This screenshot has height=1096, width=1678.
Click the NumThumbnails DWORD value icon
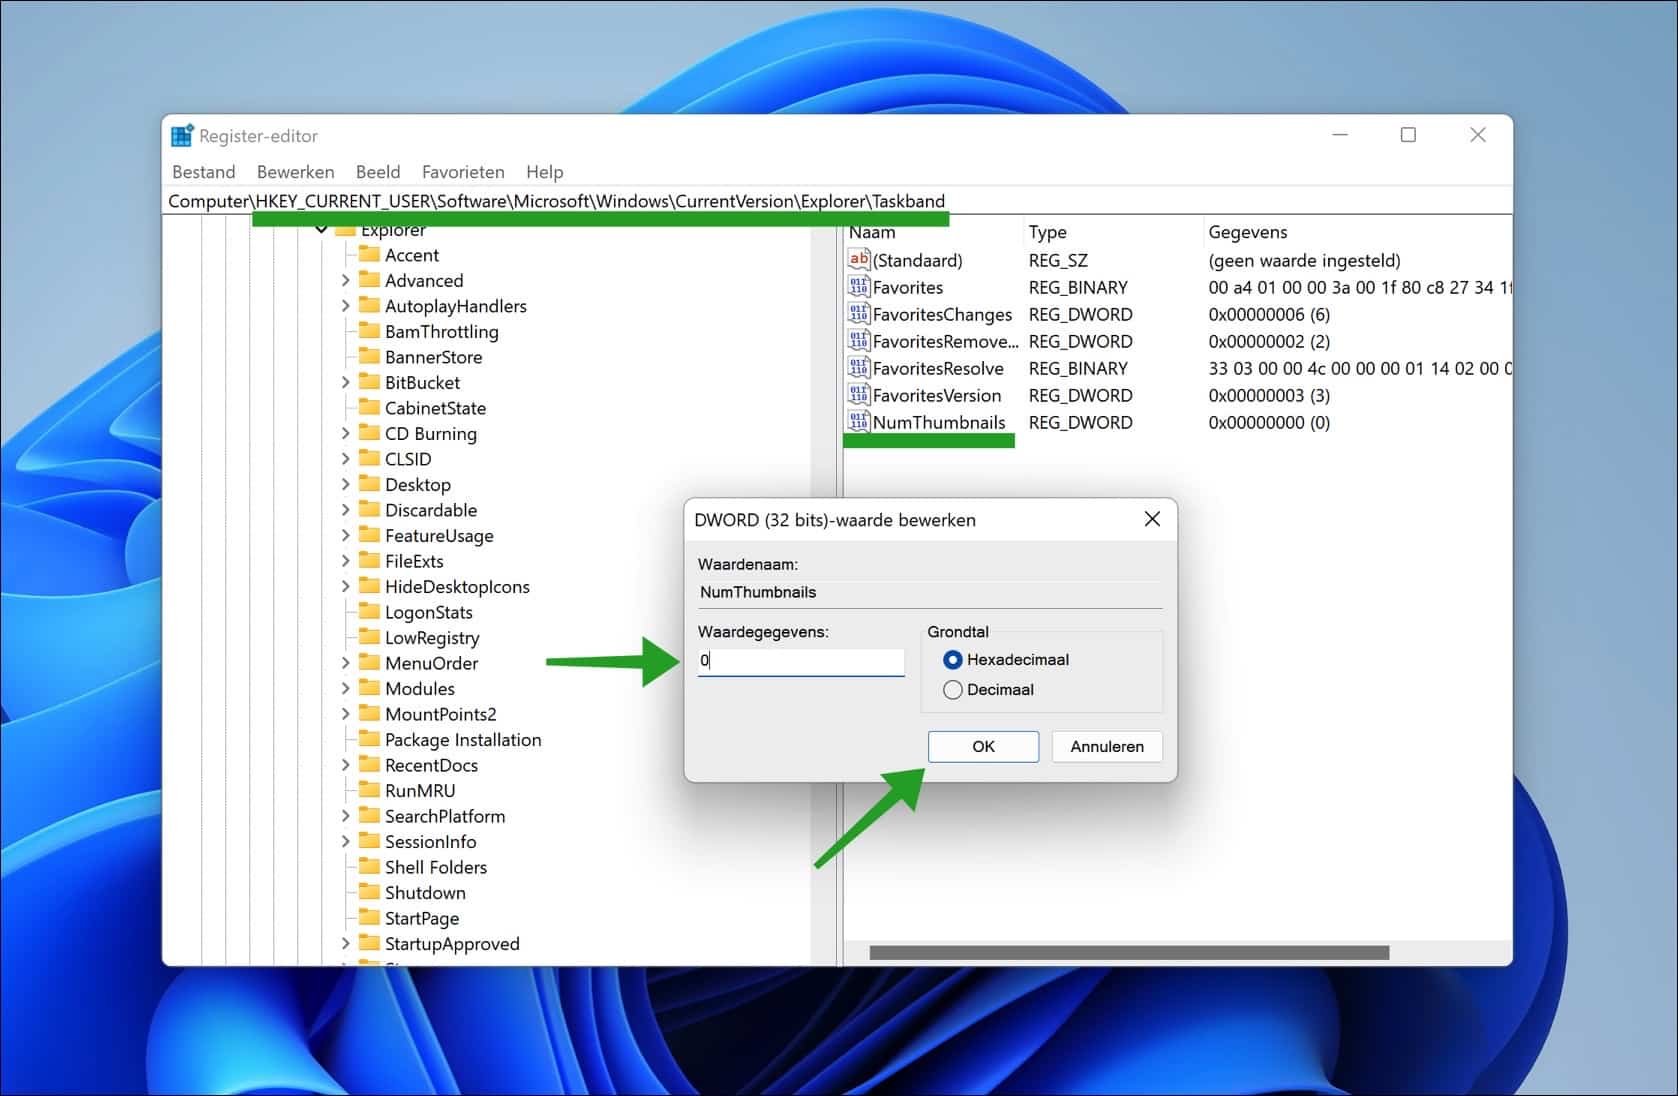[858, 422]
